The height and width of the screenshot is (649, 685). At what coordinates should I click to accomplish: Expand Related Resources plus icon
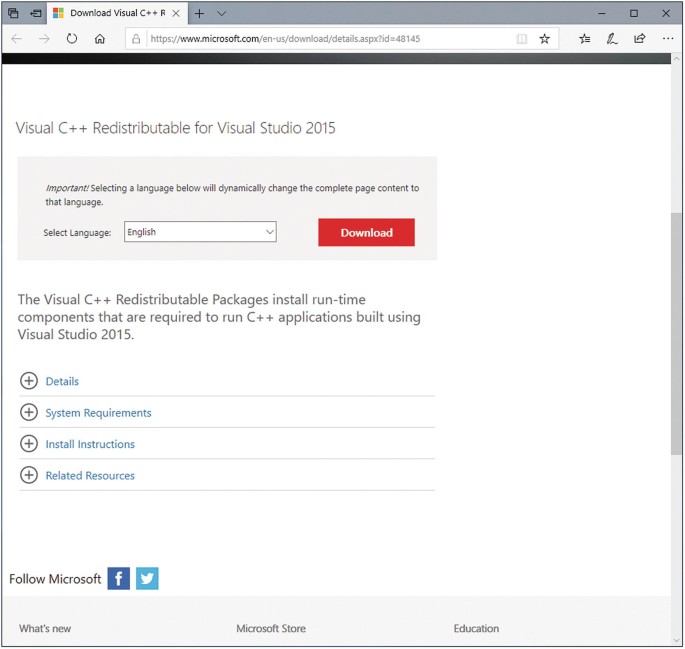coord(29,475)
